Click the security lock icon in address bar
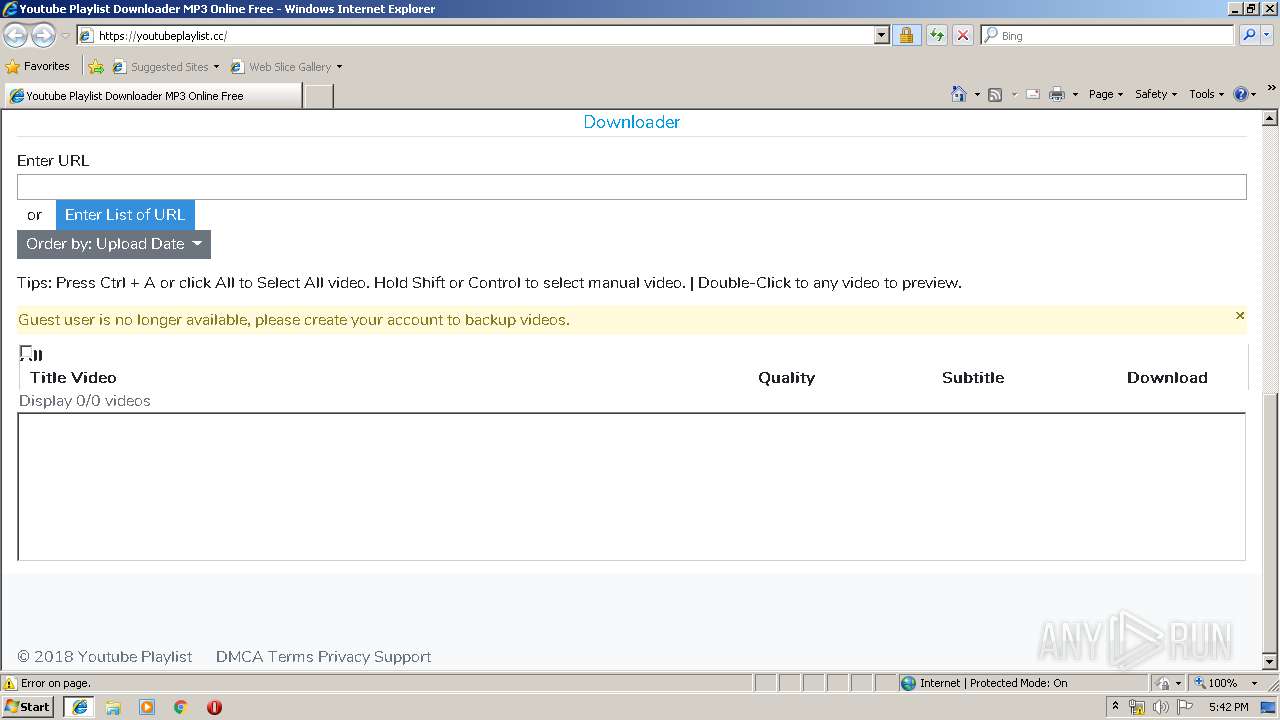This screenshot has height=720, width=1280. [x=906, y=35]
